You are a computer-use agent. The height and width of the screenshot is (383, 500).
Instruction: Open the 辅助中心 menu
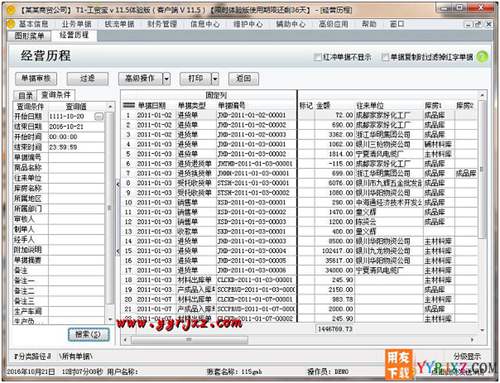[x=291, y=24]
